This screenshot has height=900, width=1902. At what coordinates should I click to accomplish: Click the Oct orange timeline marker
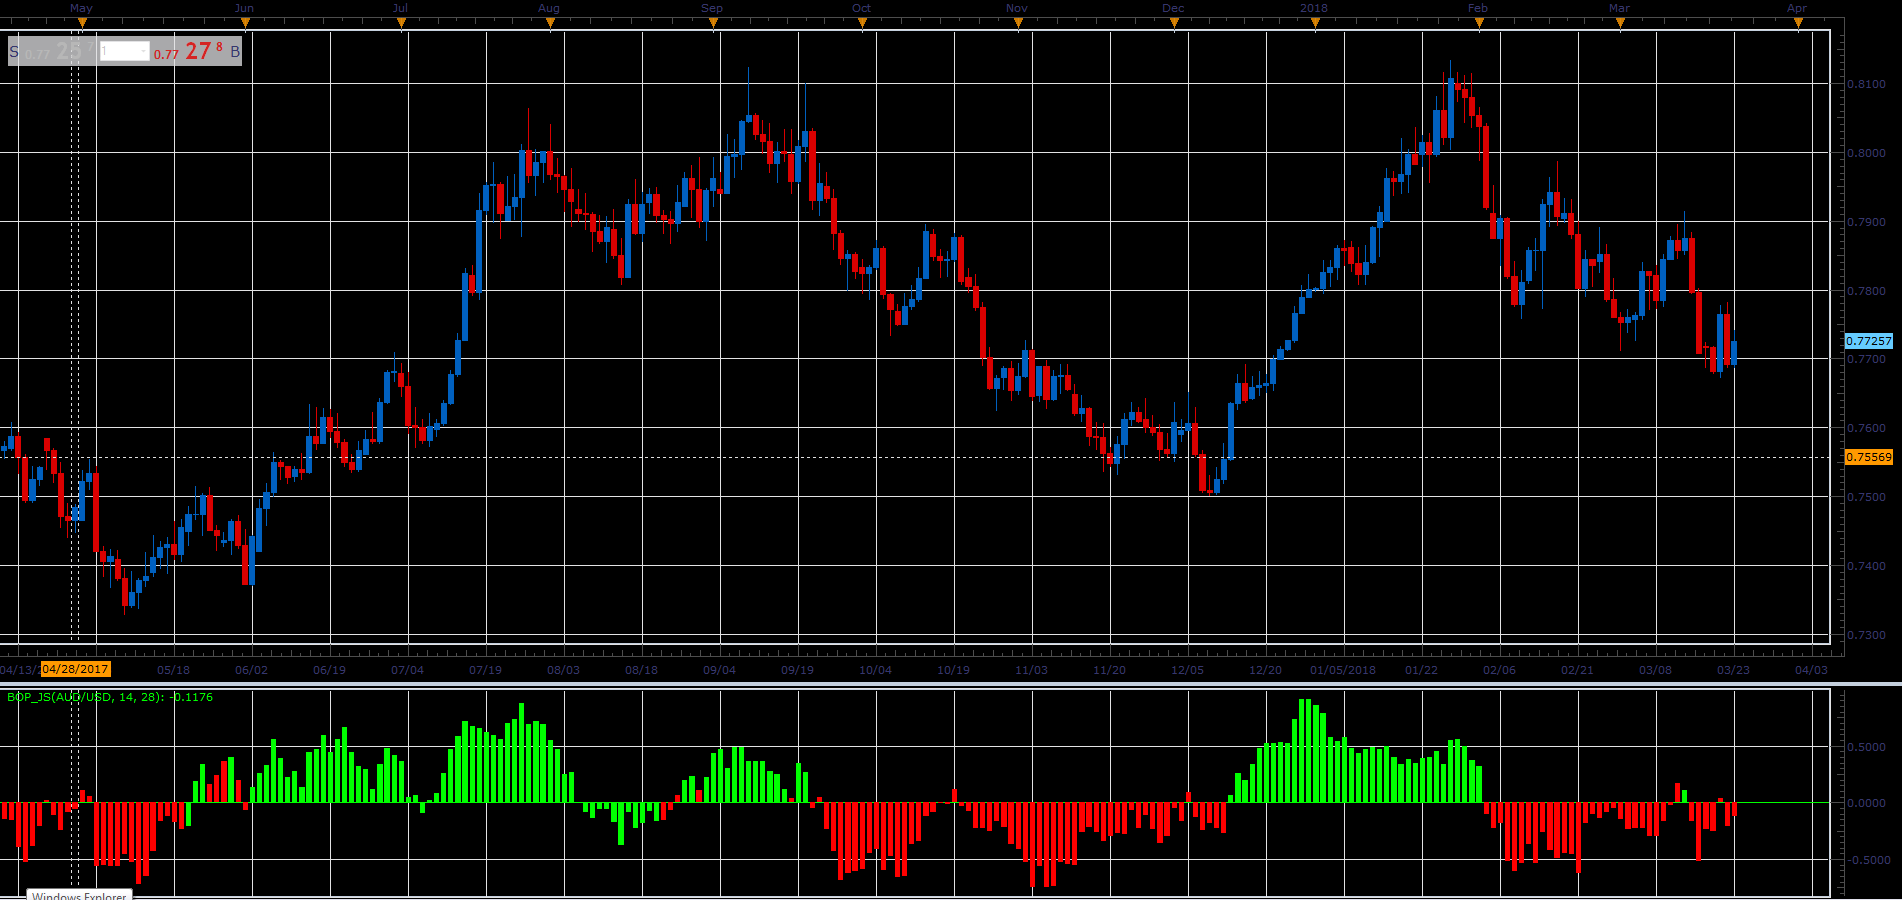pos(863,23)
